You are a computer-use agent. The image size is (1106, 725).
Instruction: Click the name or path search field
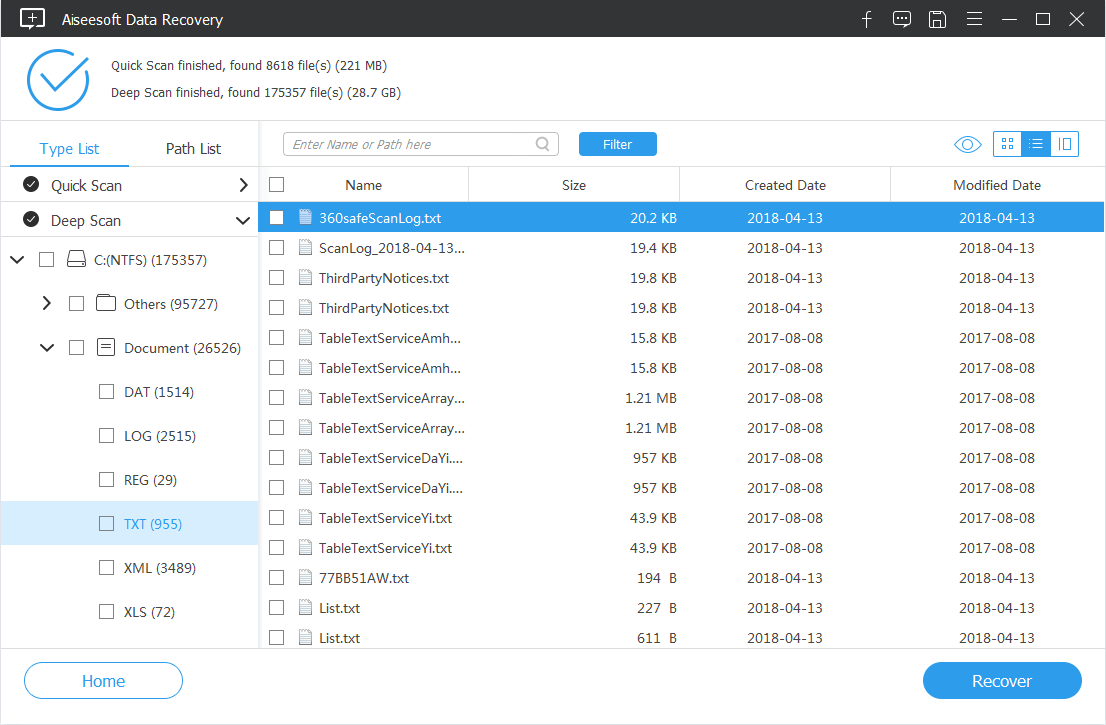(410, 144)
